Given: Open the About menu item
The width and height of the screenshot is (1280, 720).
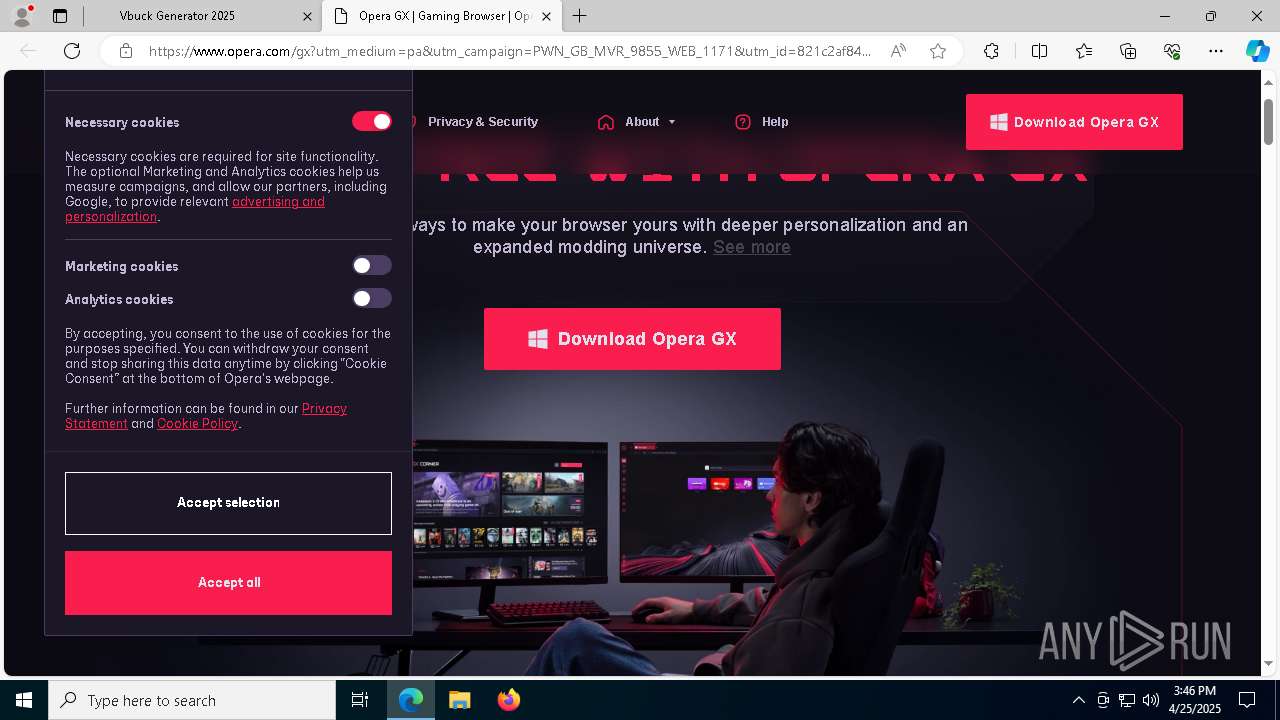Looking at the screenshot, I should [x=642, y=122].
